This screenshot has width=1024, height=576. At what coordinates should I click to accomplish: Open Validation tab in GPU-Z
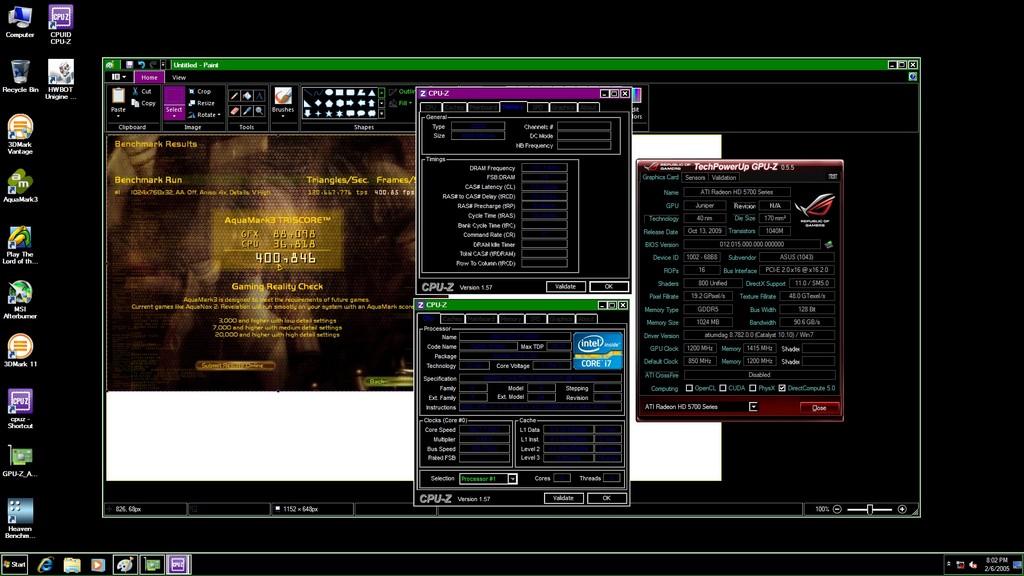click(x=724, y=178)
